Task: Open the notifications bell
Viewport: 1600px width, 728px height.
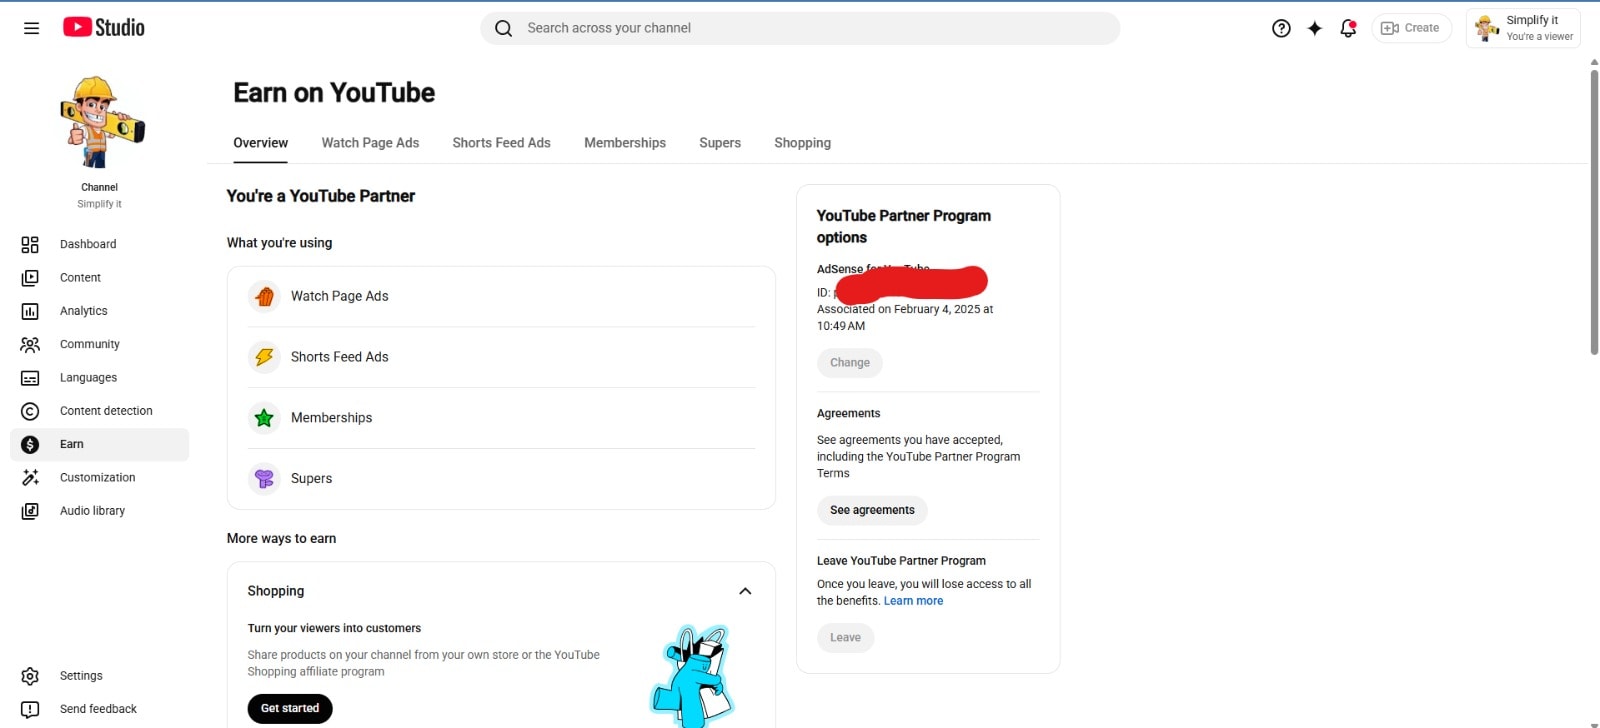Action: (x=1348, y=28)
